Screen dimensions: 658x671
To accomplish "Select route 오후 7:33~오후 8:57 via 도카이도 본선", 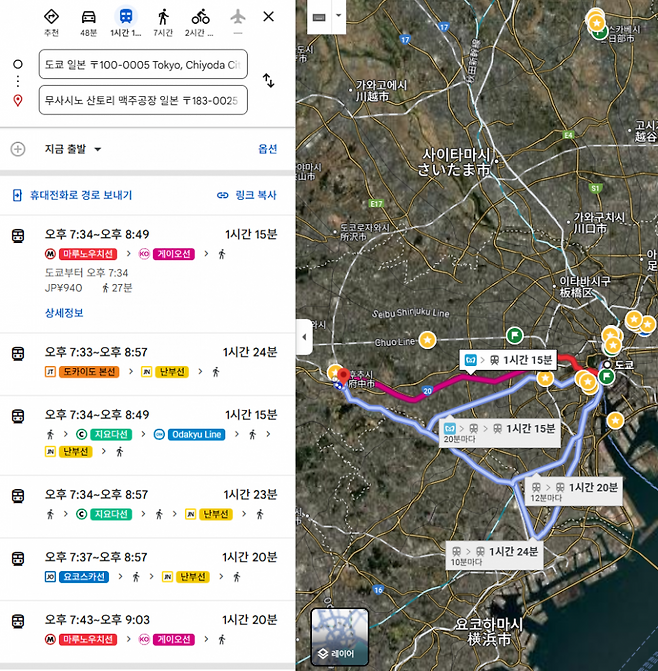I will (x=147, y=364).
